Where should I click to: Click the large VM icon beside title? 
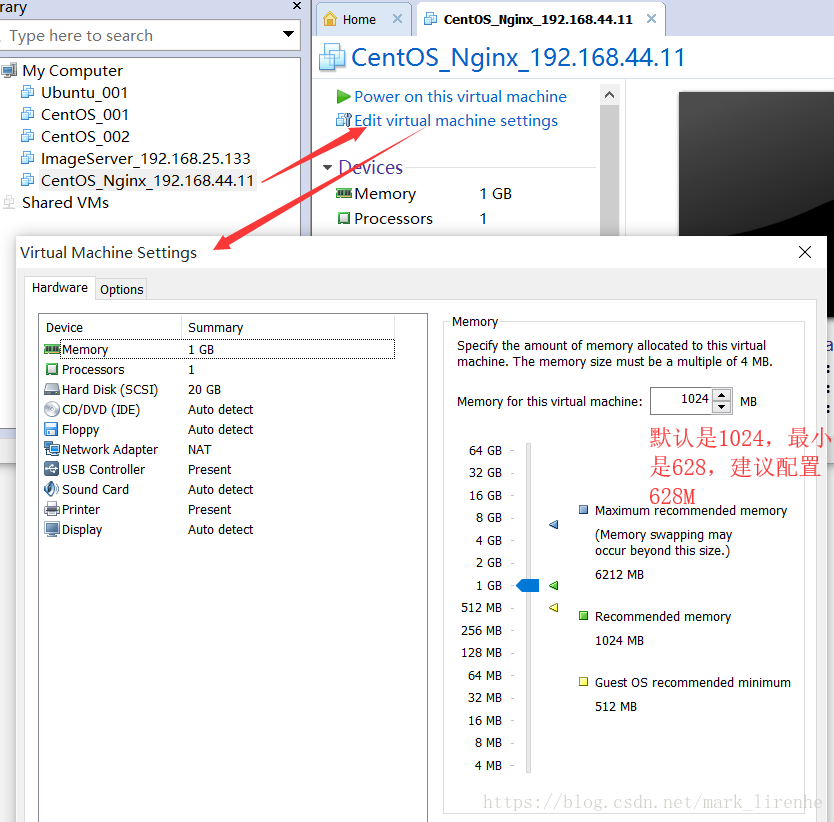332,57
